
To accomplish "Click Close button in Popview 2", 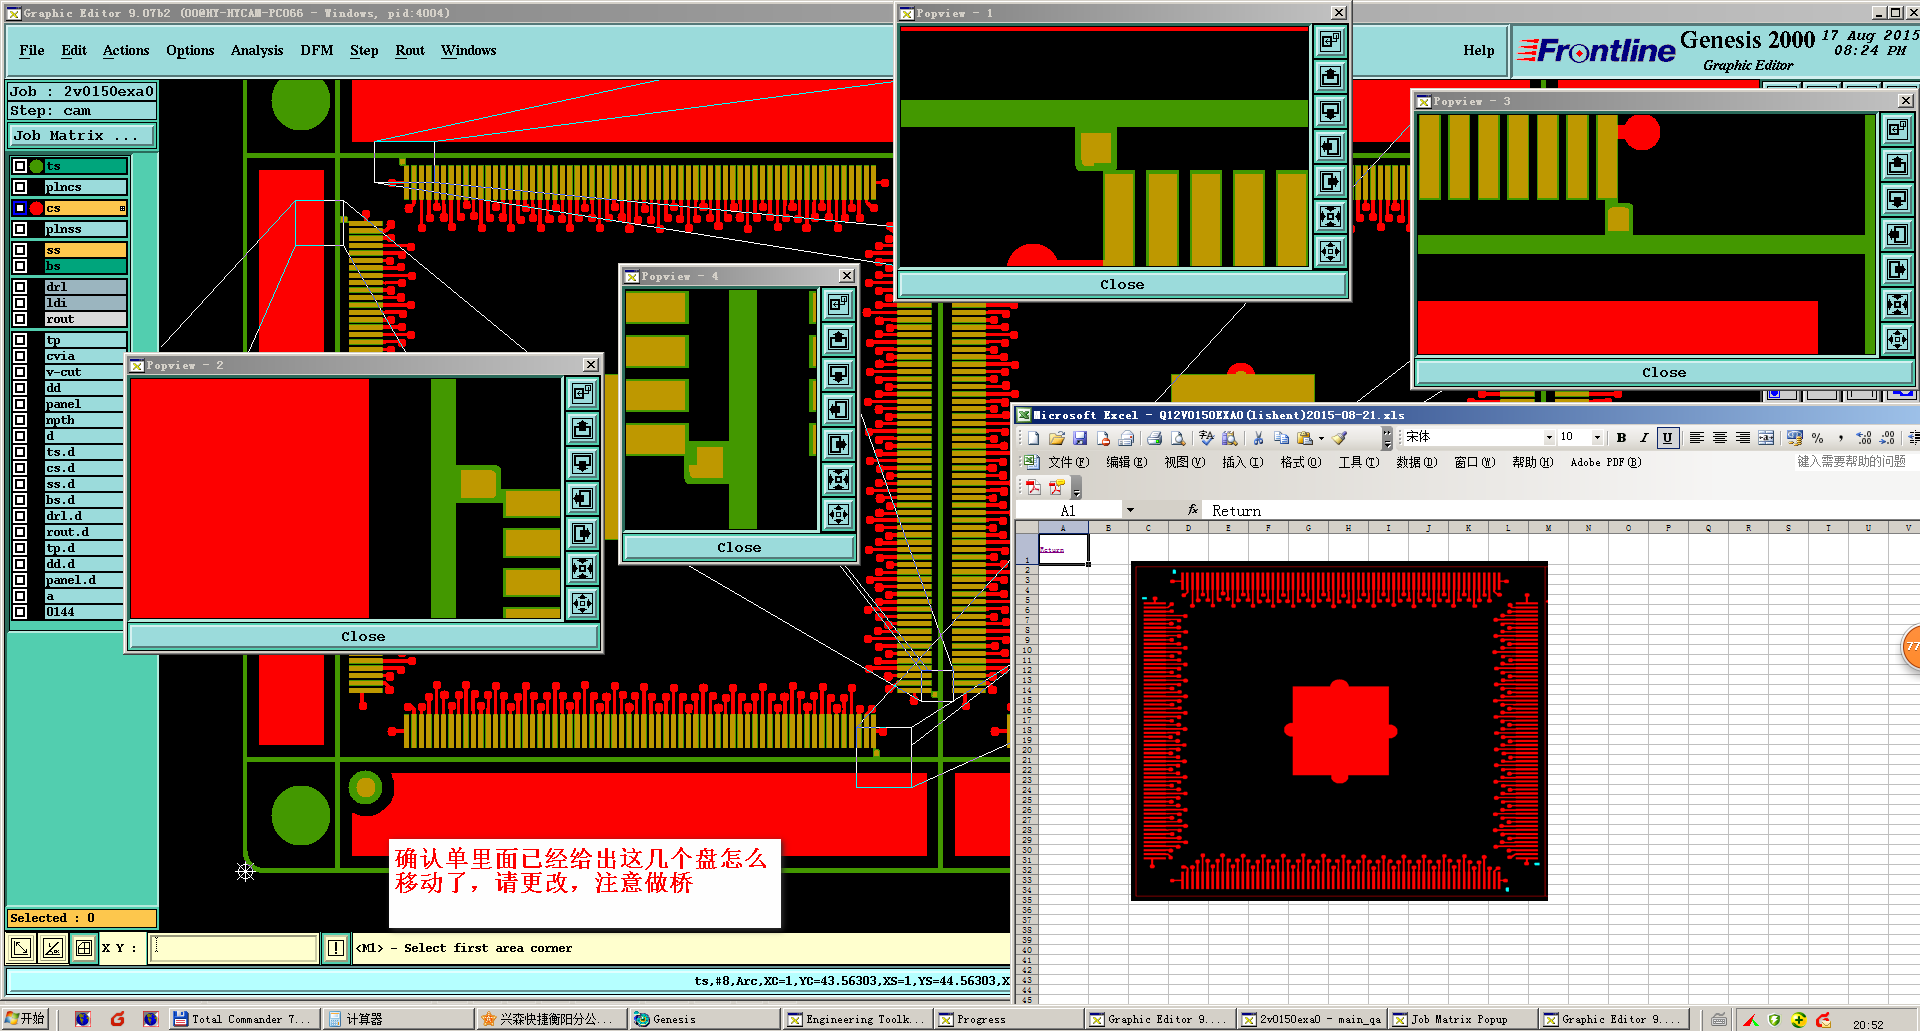I will pos(363,636).
